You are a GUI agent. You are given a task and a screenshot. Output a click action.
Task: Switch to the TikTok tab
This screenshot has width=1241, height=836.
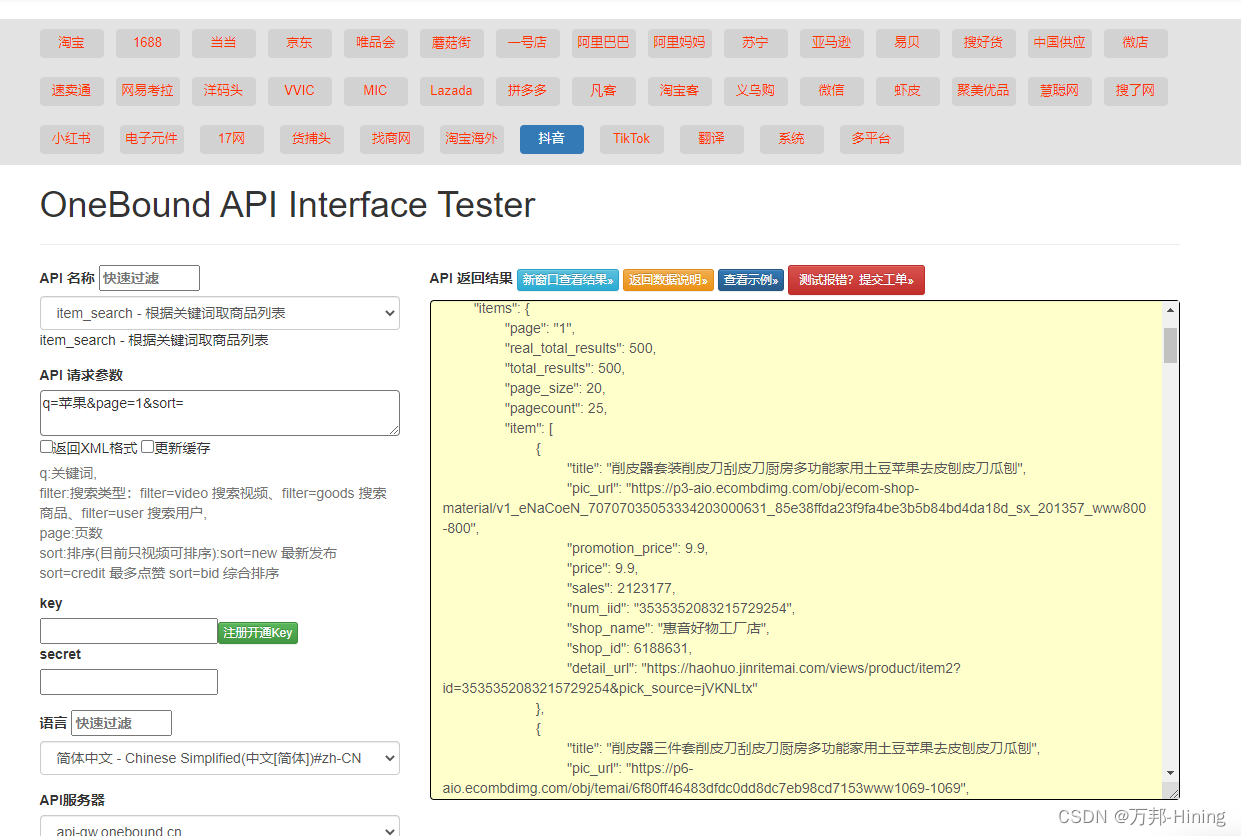click(631, 139)
